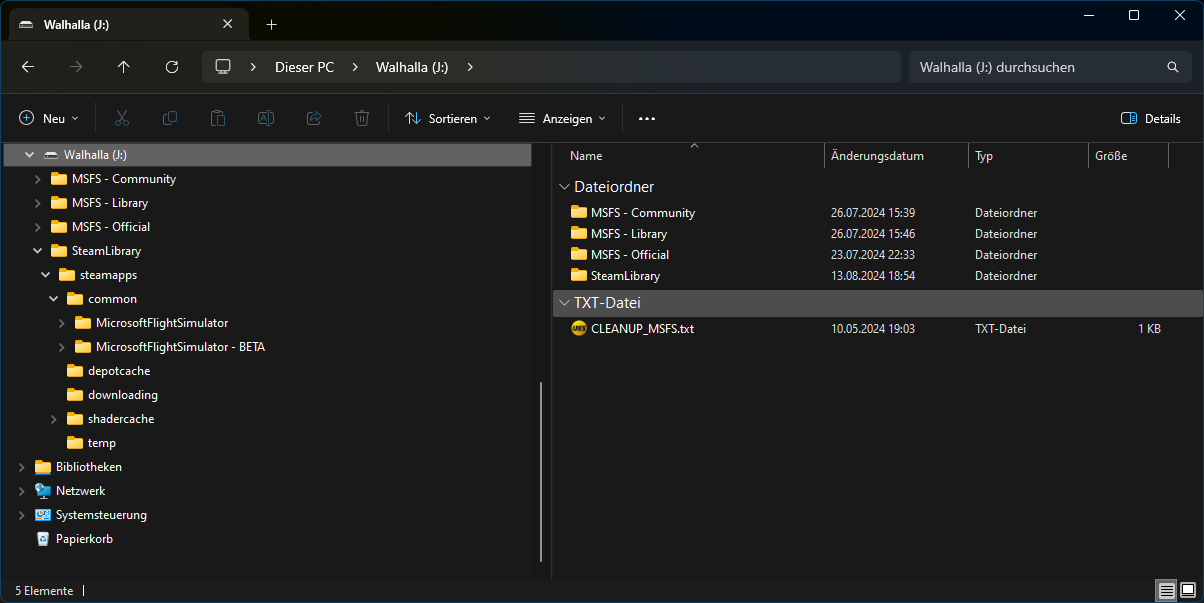Open the Anzeigen dropdown menu
Screen dimensions: 1204x603
pos(562,118)
